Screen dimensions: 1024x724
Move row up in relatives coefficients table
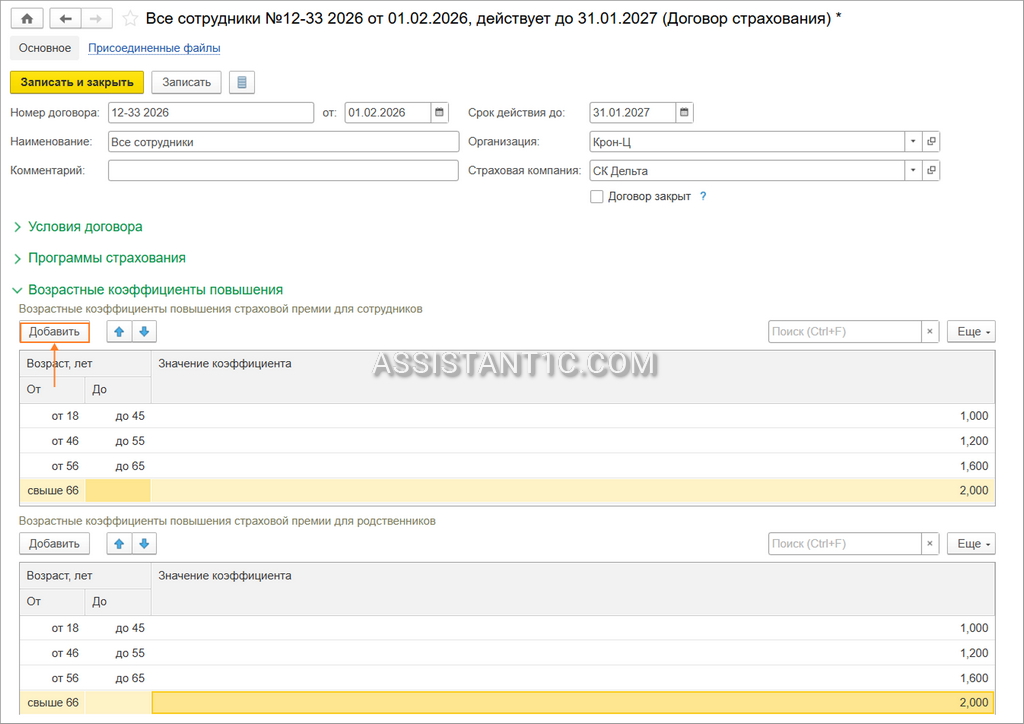[119, 544]
